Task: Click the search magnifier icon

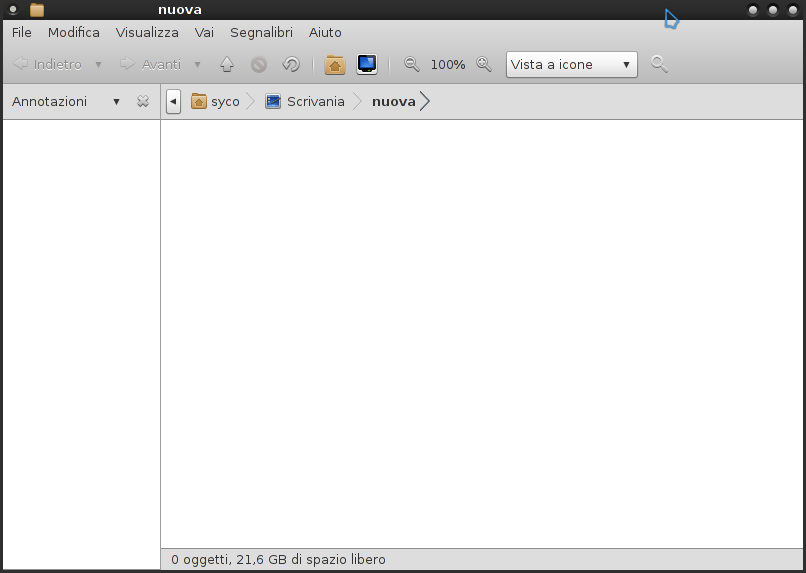Action: (x=659, y=64)
